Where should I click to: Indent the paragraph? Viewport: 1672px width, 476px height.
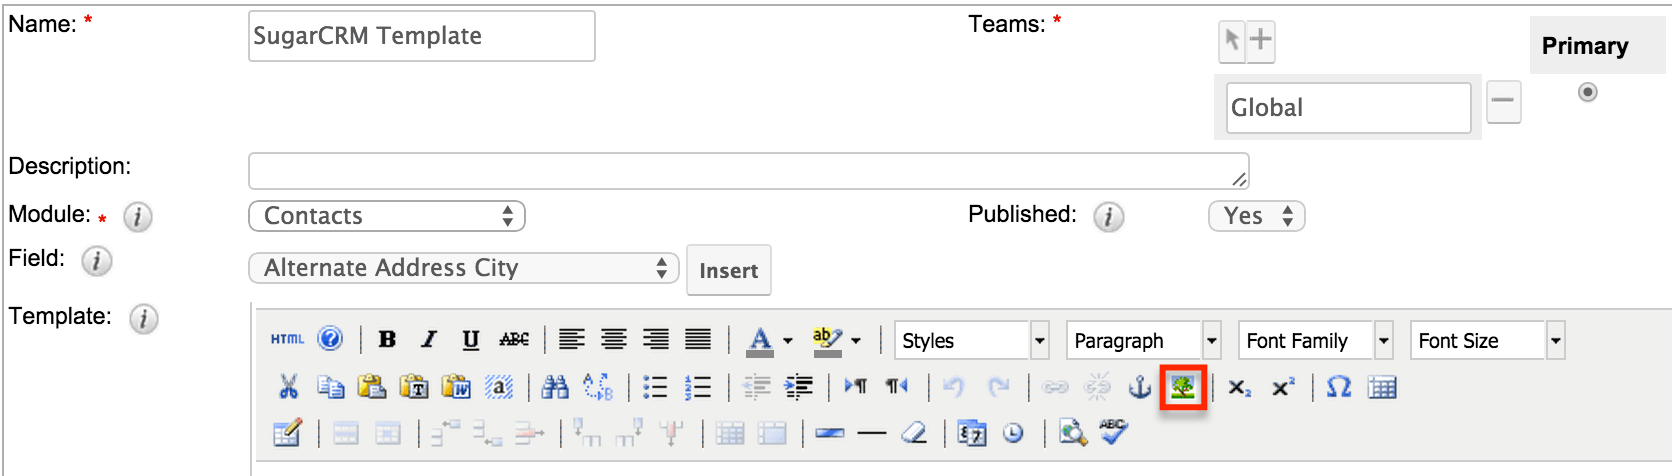coord(799,388)
